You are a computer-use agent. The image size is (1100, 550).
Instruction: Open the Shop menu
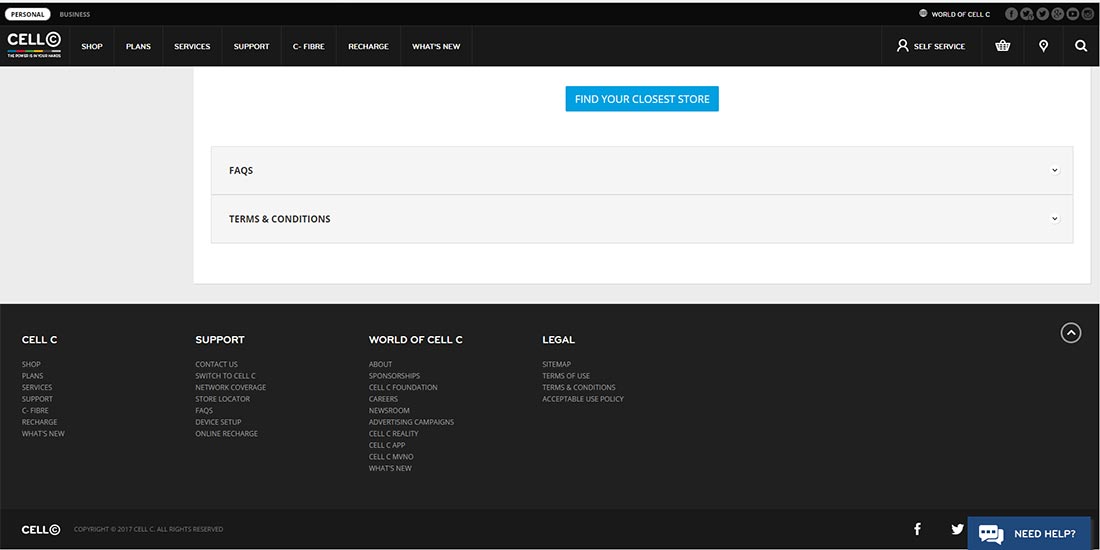(92, 46)
